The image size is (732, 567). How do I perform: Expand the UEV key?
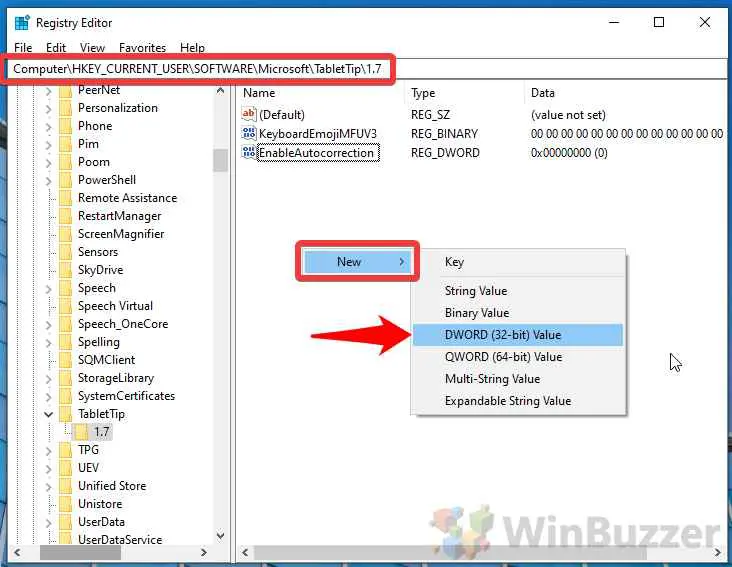49,469
